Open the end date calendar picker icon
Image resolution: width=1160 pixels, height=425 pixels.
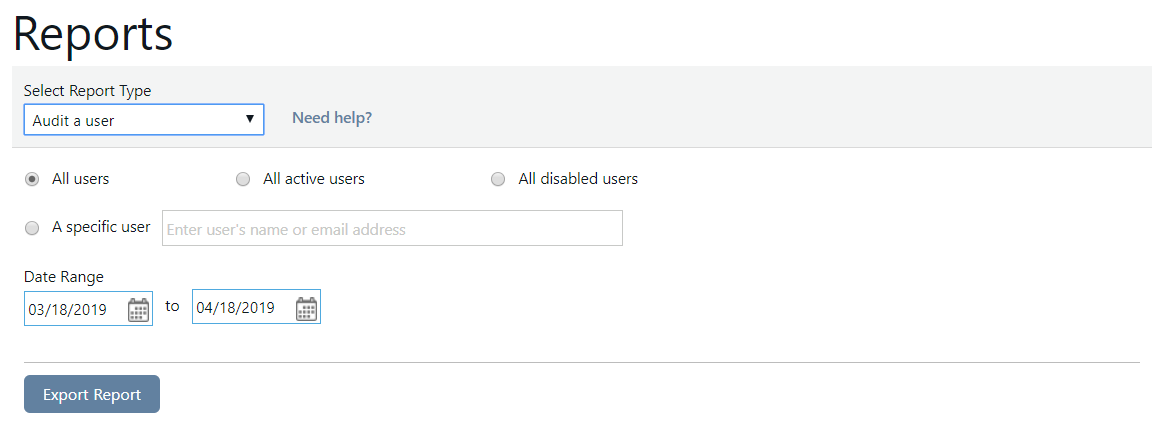(306, 309)
